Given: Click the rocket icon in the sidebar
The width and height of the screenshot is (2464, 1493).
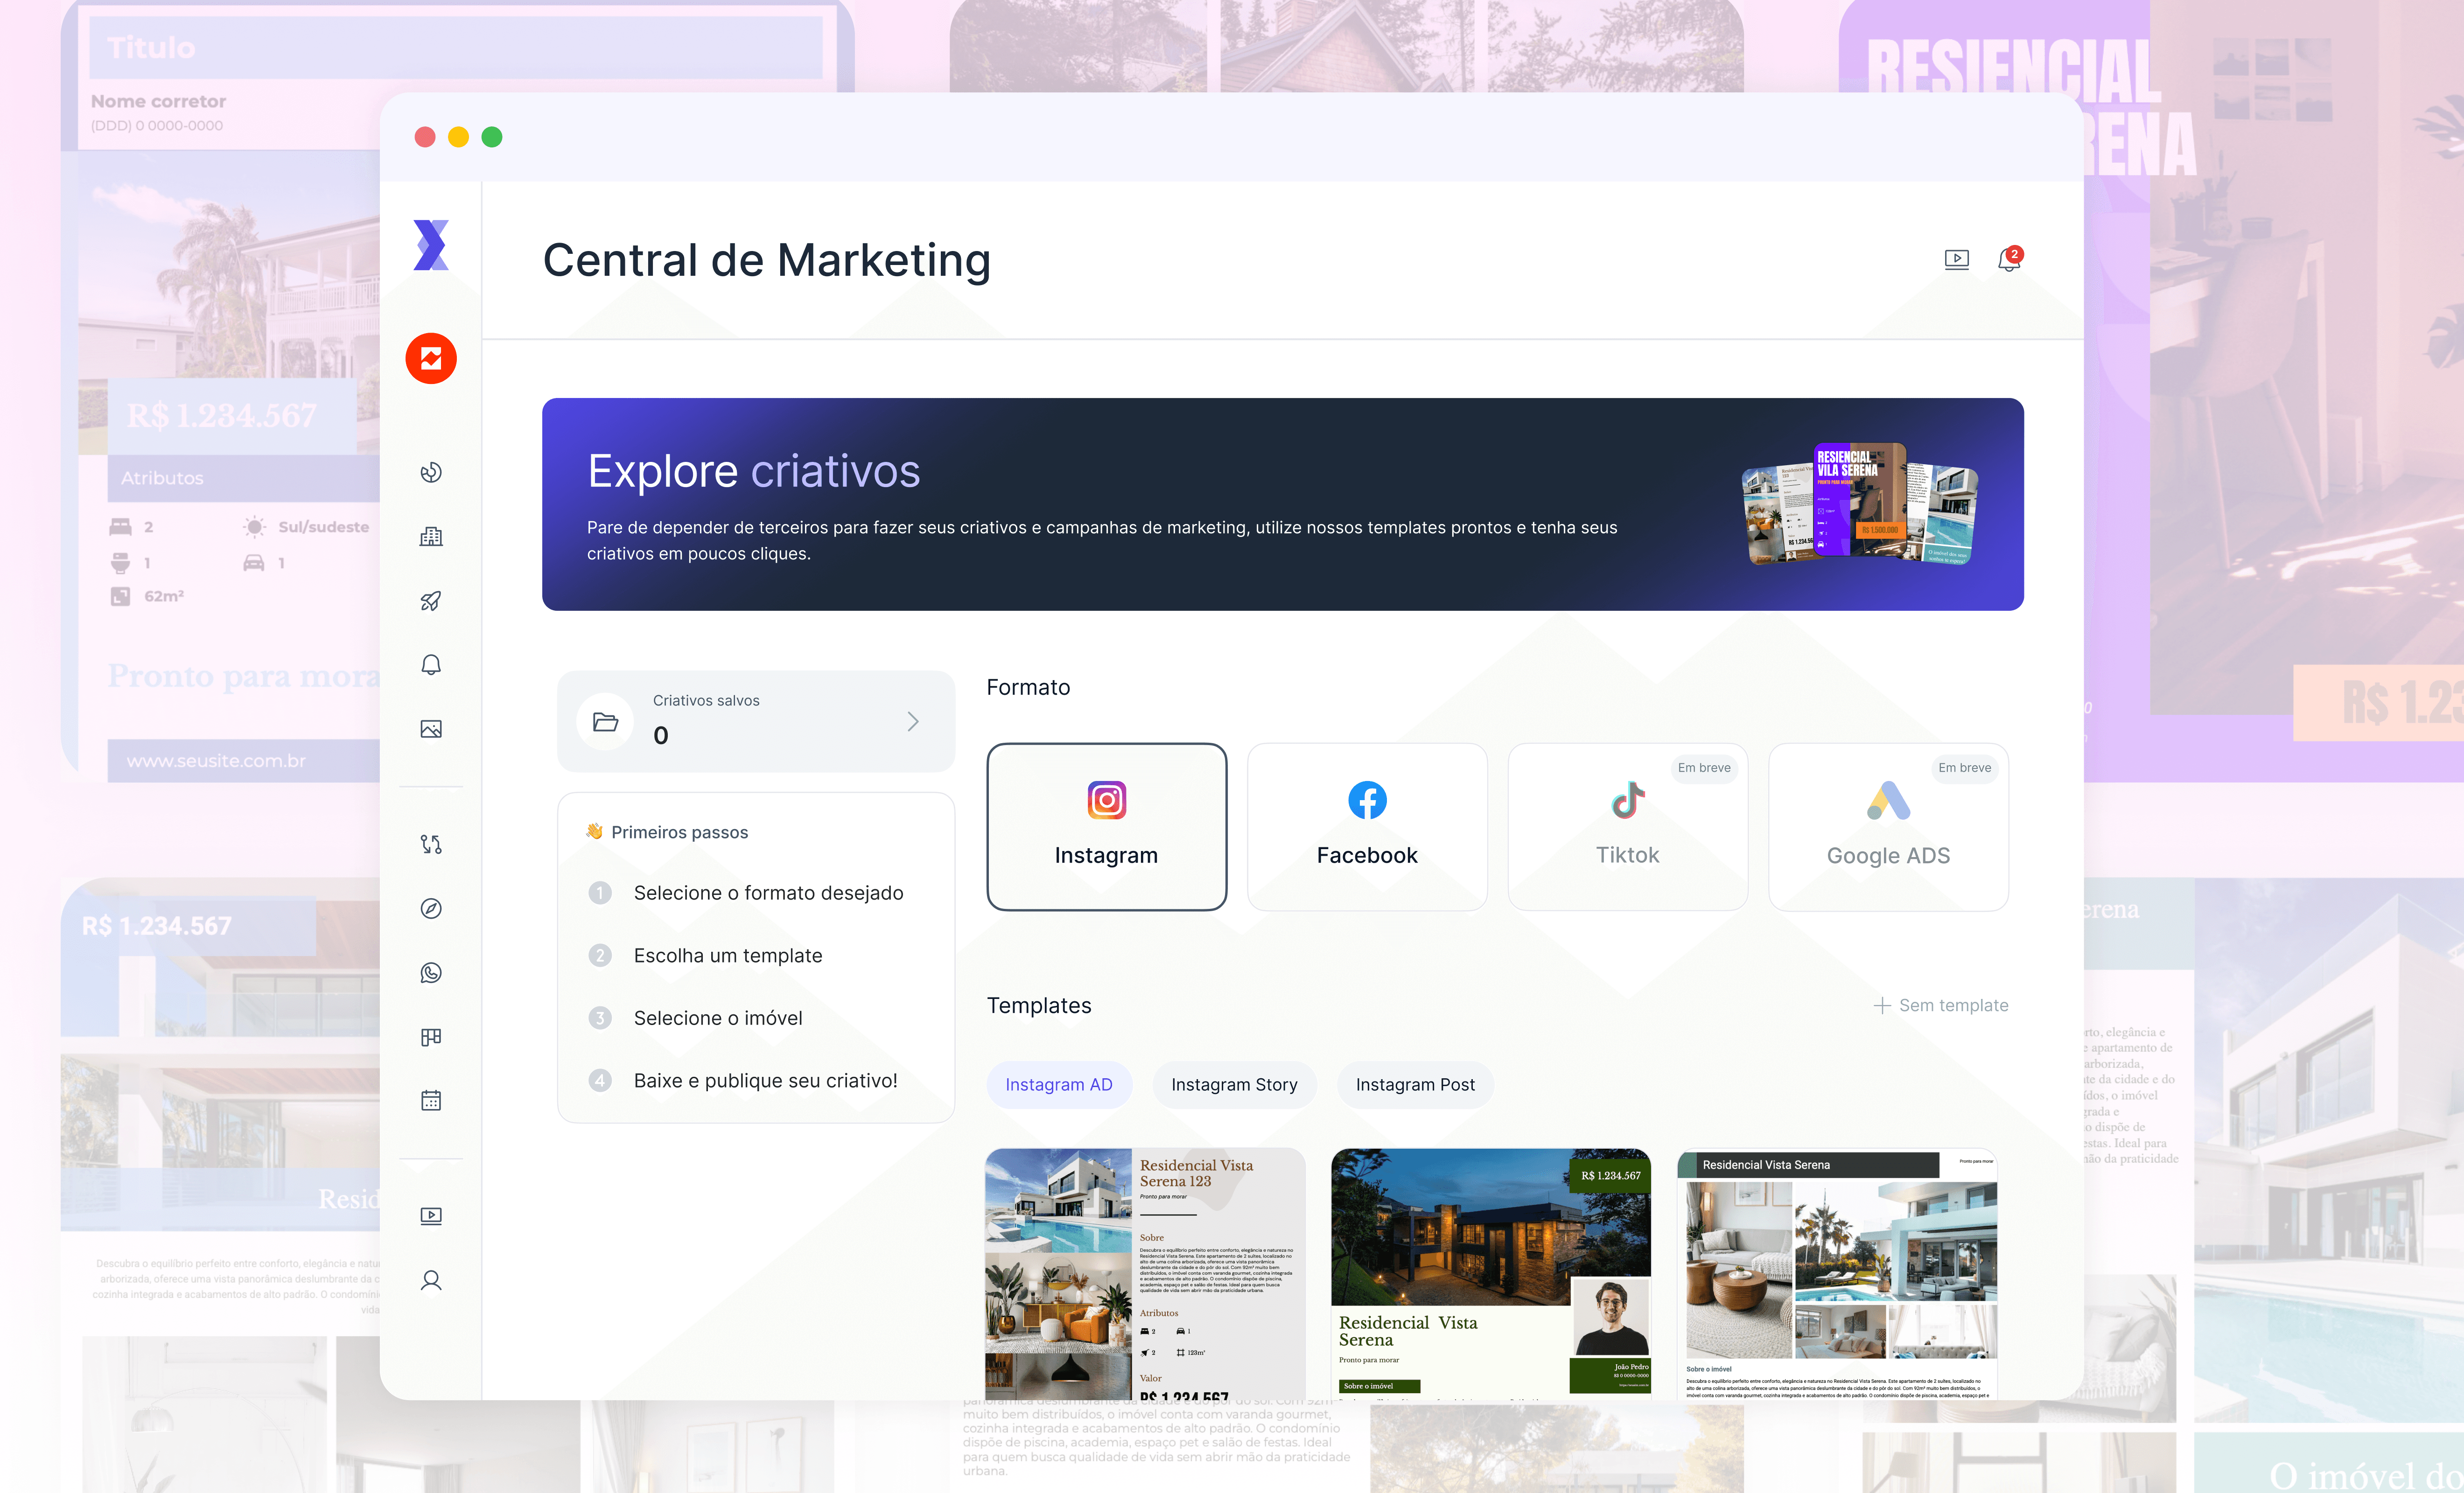Looking at the screenshot, I should tap(431, 600).
